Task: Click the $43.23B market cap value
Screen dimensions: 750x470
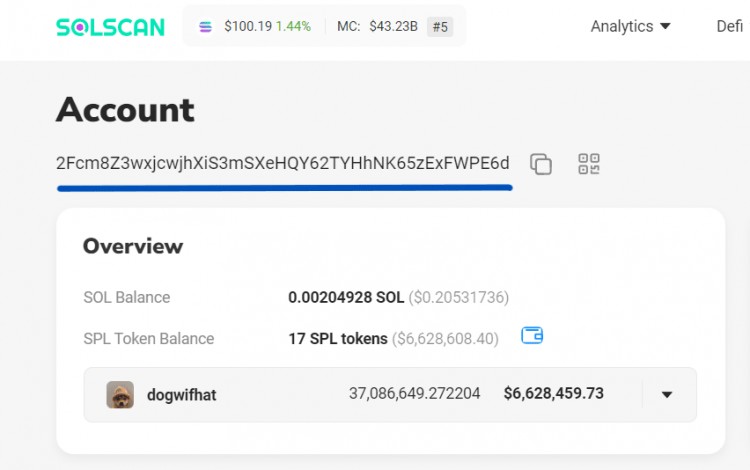Action: pyautogui.click(x=393, y=27)
